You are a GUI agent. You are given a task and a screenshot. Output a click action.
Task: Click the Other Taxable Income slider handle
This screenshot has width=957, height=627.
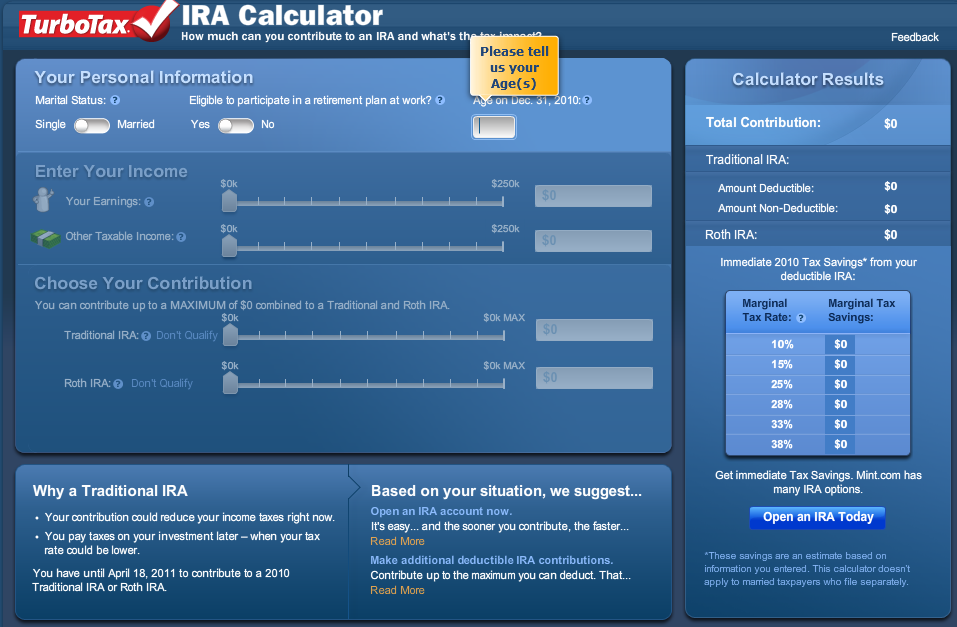coord(229,246)
